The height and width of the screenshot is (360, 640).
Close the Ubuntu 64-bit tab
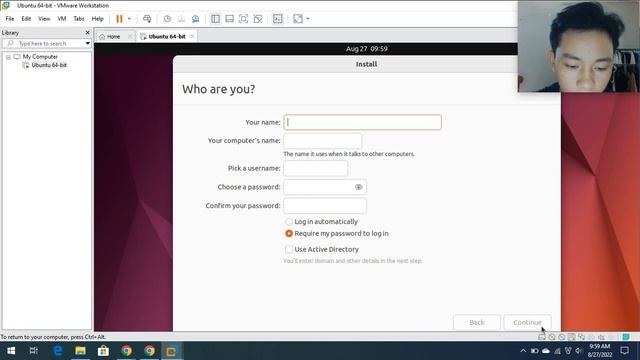pyautogui.click(x=192, y=36)
